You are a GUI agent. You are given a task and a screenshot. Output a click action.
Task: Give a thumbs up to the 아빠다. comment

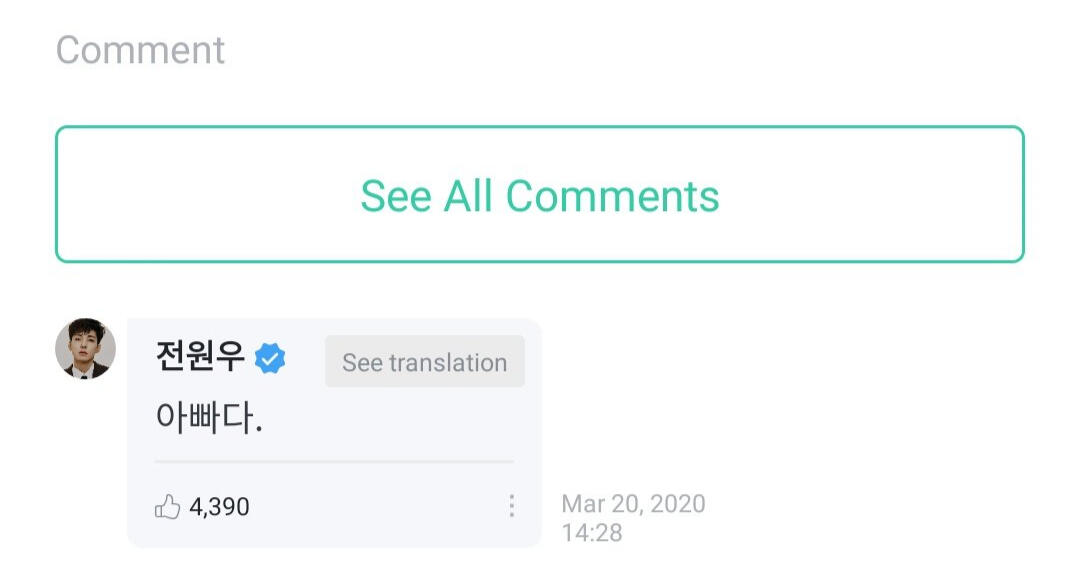[168, 507]
